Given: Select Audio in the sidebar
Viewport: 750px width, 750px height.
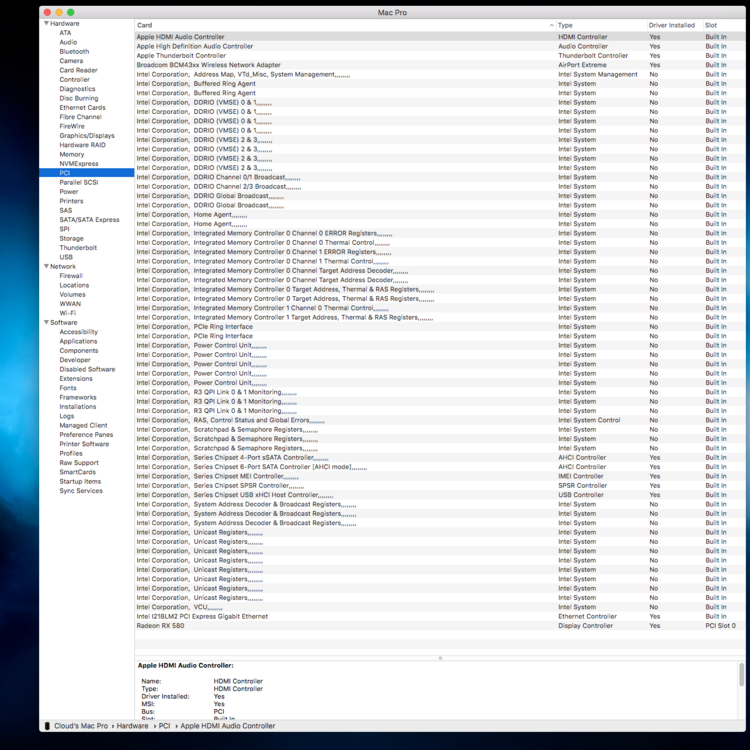Looking at the screenshot, I should pyautogui.click(x=68, y=42).
